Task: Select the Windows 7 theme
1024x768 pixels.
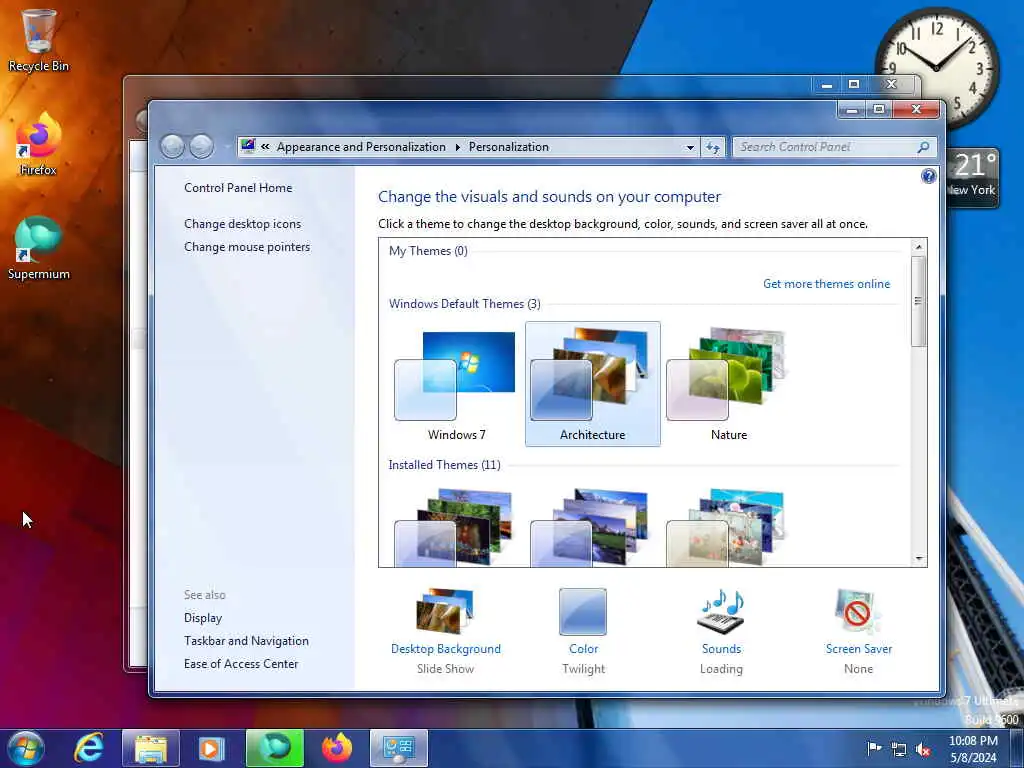Action: pos(456,384)
